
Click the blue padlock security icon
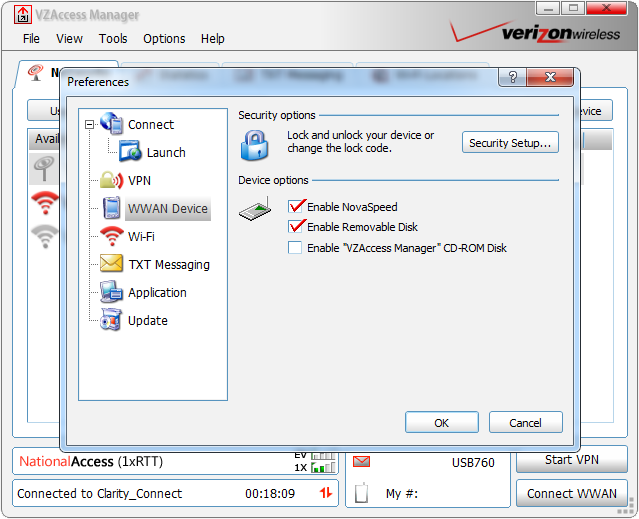[x=255, y=145]
